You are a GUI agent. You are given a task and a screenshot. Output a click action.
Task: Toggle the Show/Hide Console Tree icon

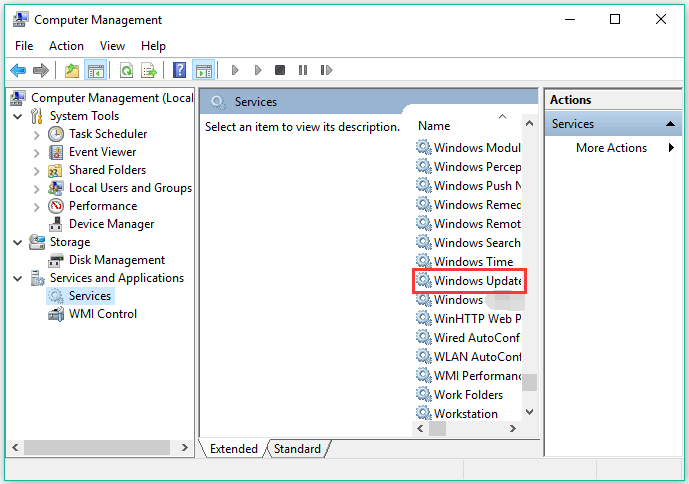95,70
